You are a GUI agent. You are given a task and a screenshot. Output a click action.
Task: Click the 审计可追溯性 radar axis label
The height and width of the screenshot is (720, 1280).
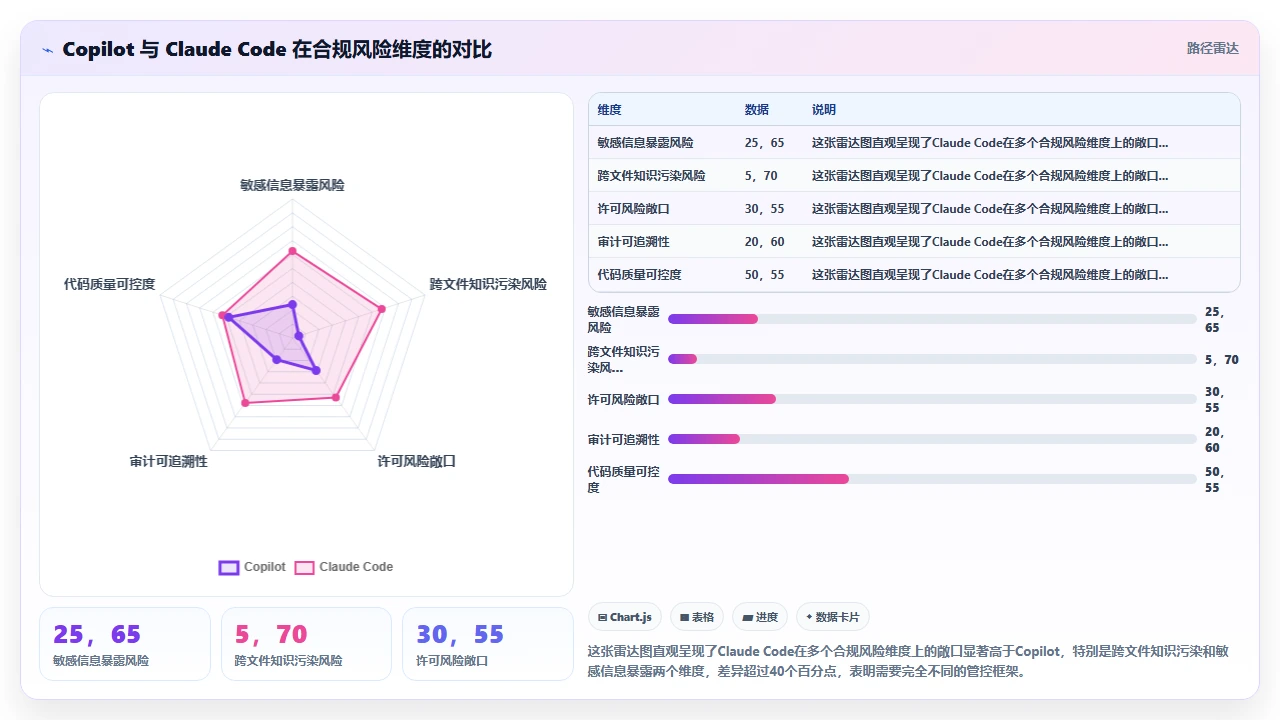[x=169, y=461]
